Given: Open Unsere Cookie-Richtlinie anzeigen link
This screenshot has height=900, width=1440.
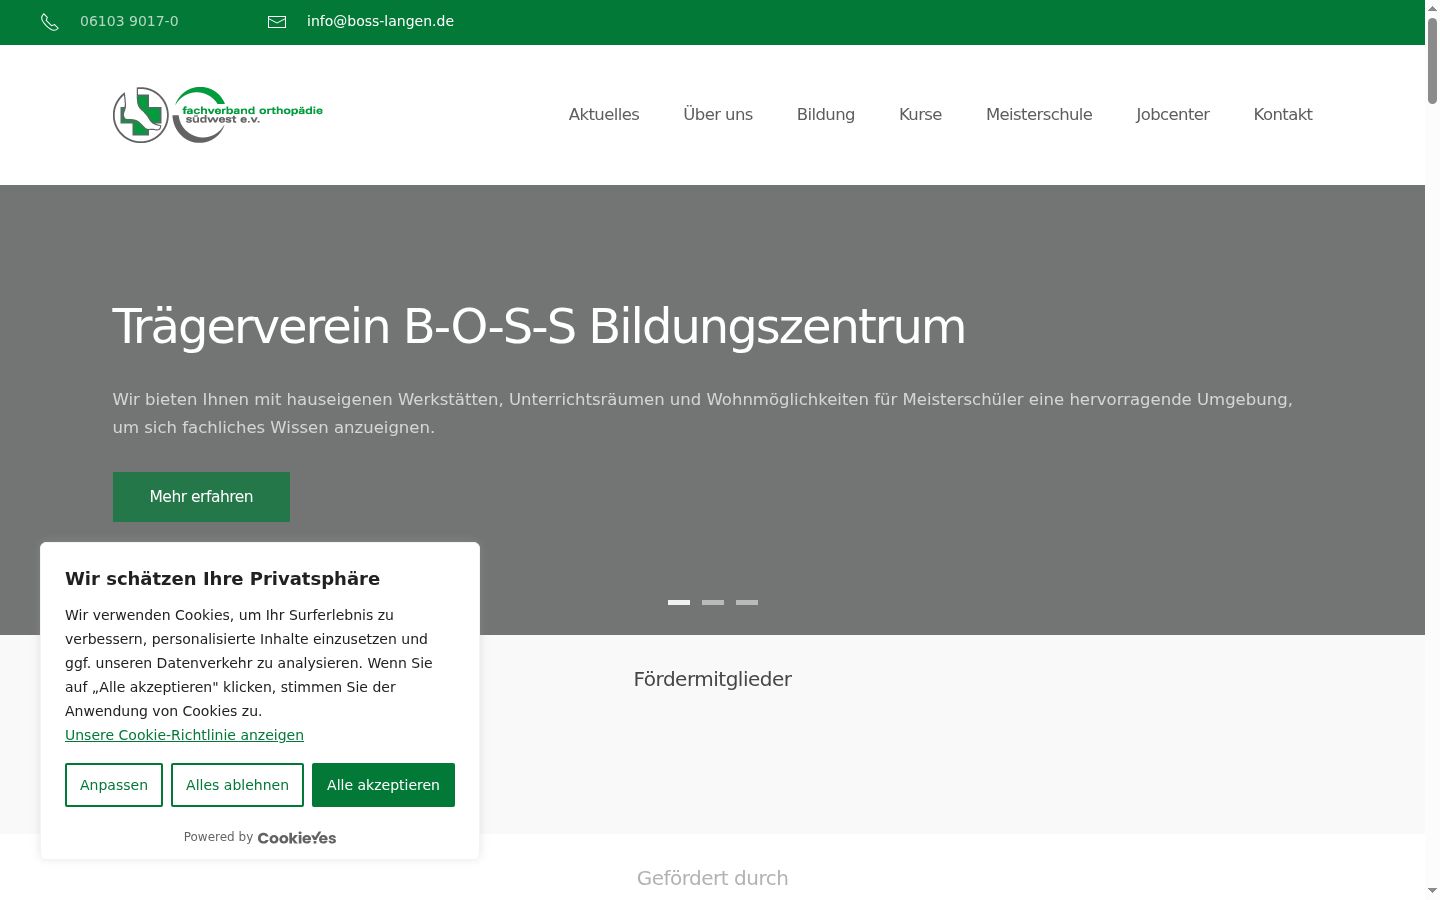Looking at the screenshot, I should pyautogui.click(x=184, y=735).
